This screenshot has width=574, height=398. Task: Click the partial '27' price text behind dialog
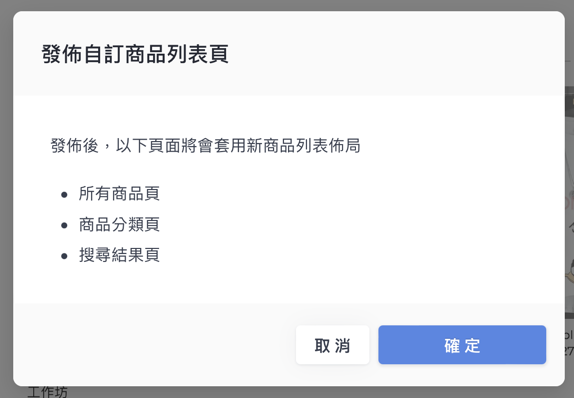(x=570, y=351)
